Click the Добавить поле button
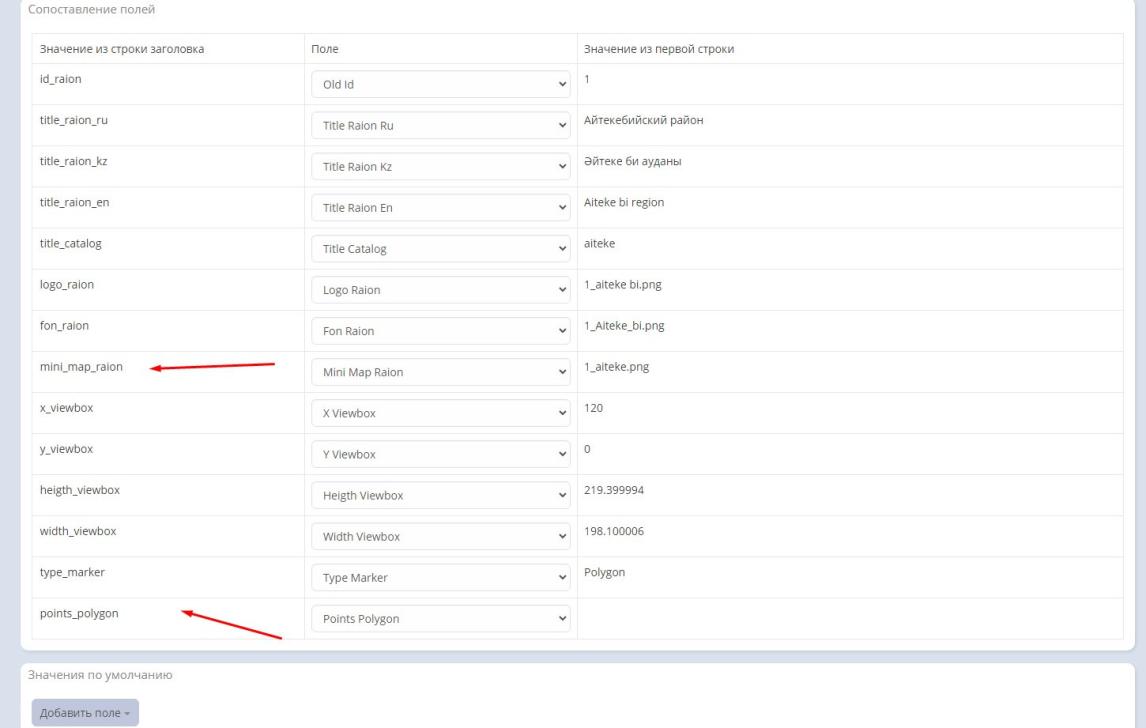Screen dimensions: 1146x728 85,712
